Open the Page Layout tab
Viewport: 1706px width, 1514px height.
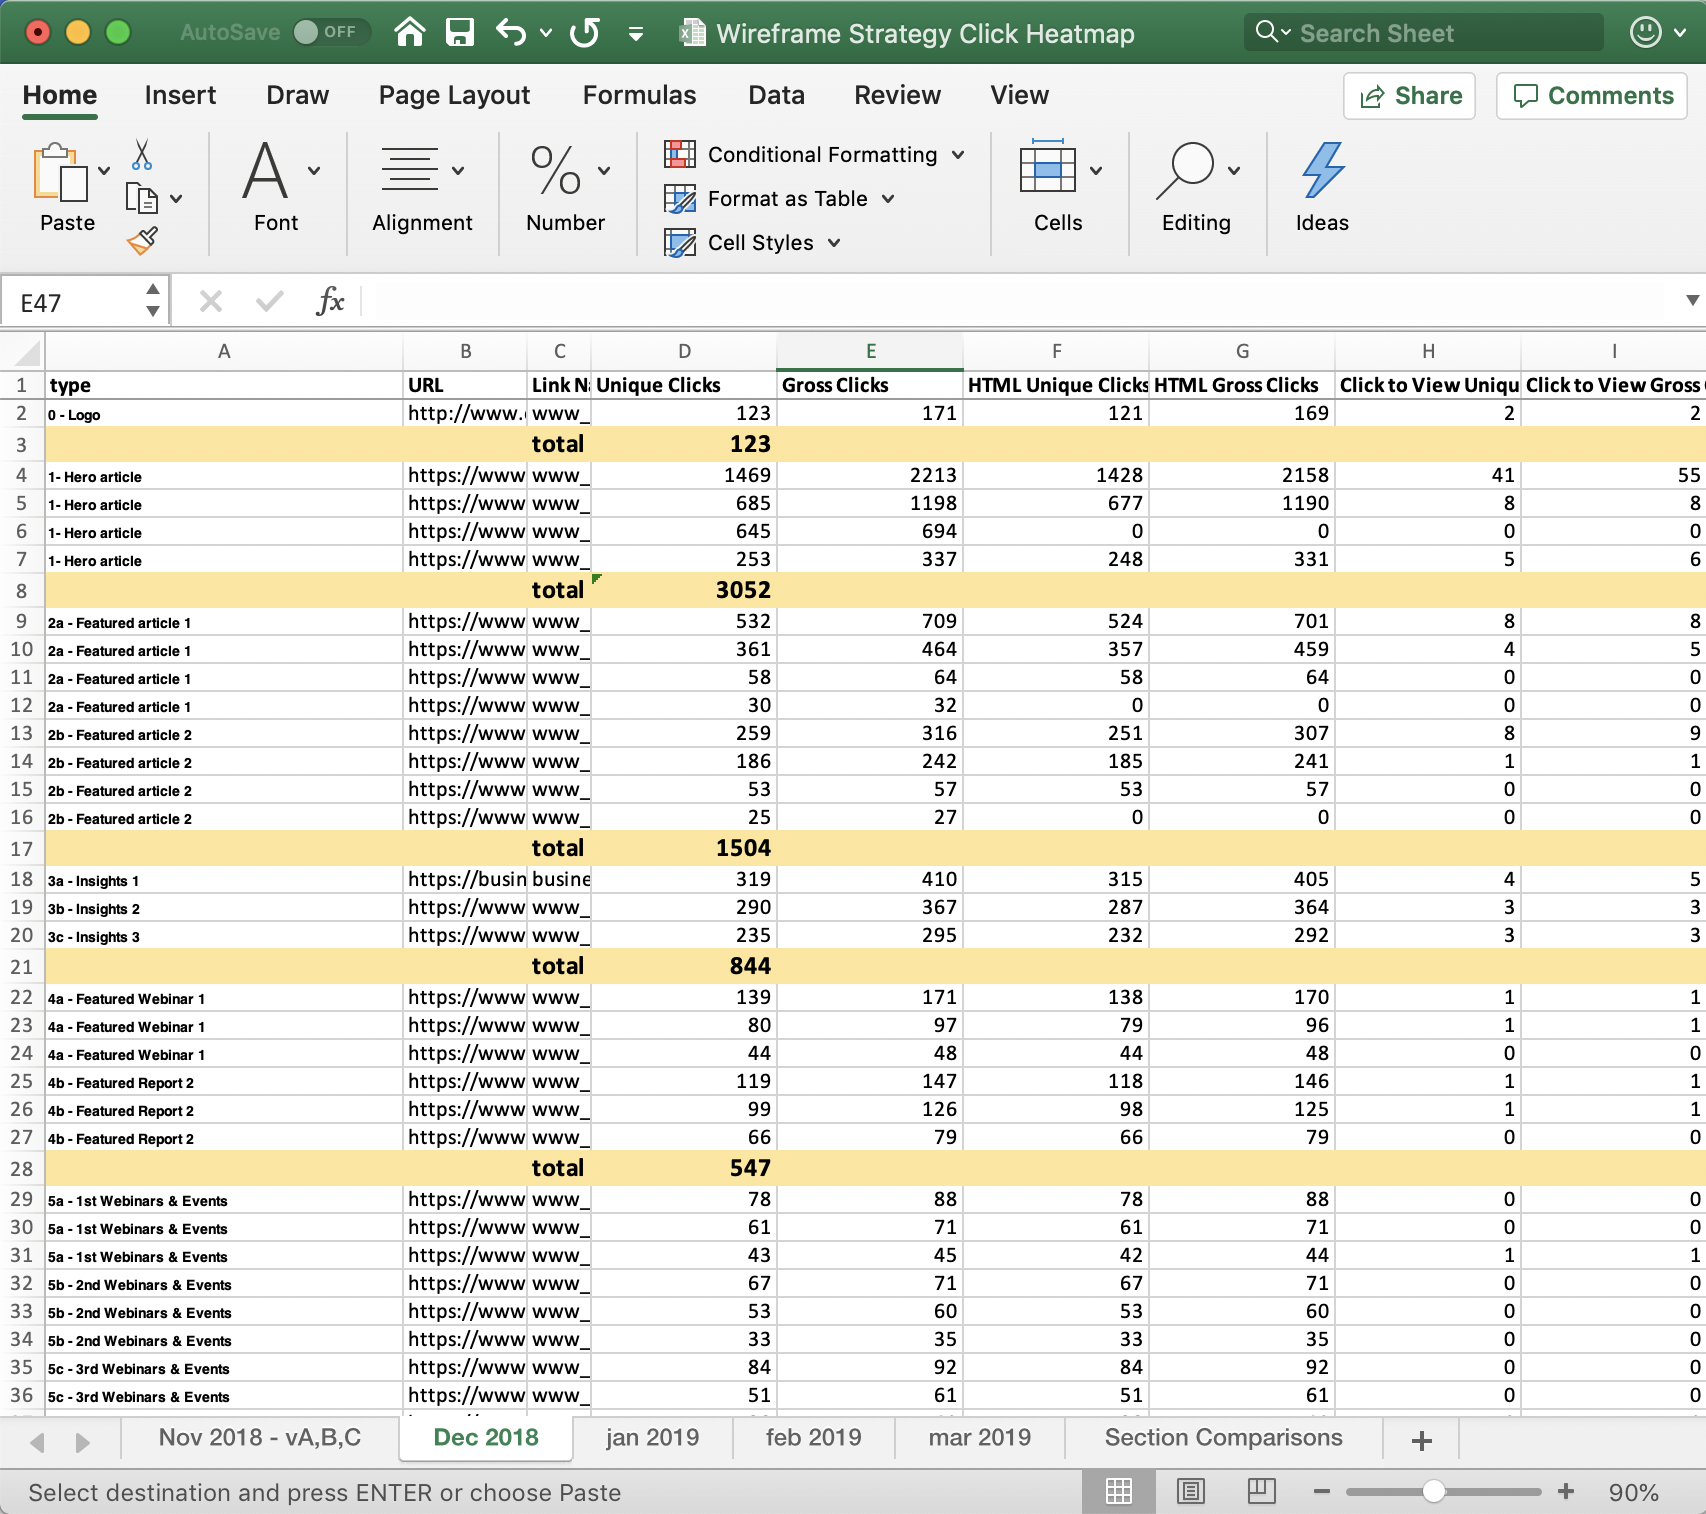(x=454, y=95)
